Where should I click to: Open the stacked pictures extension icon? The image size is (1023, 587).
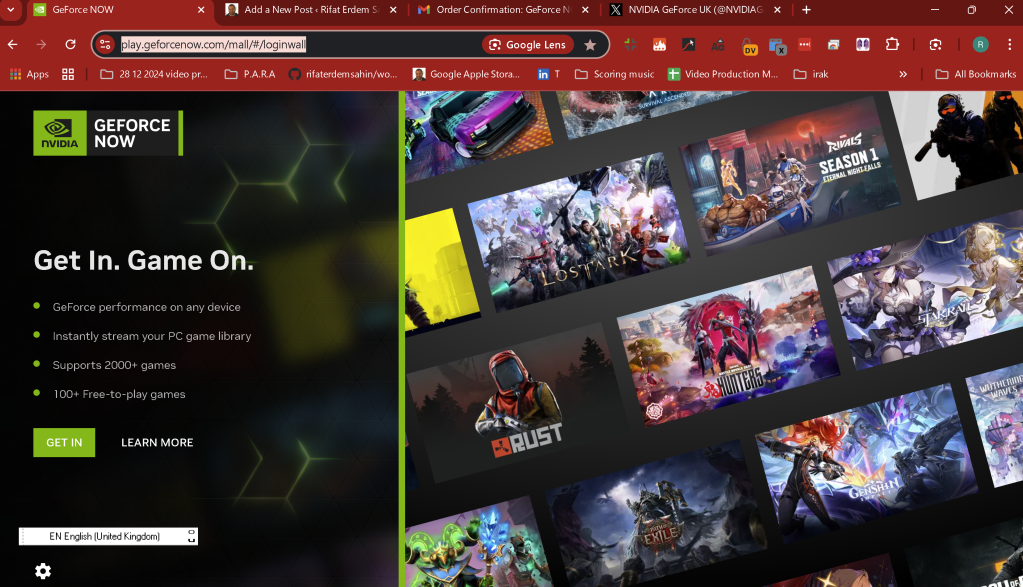(x=834, y=44)
